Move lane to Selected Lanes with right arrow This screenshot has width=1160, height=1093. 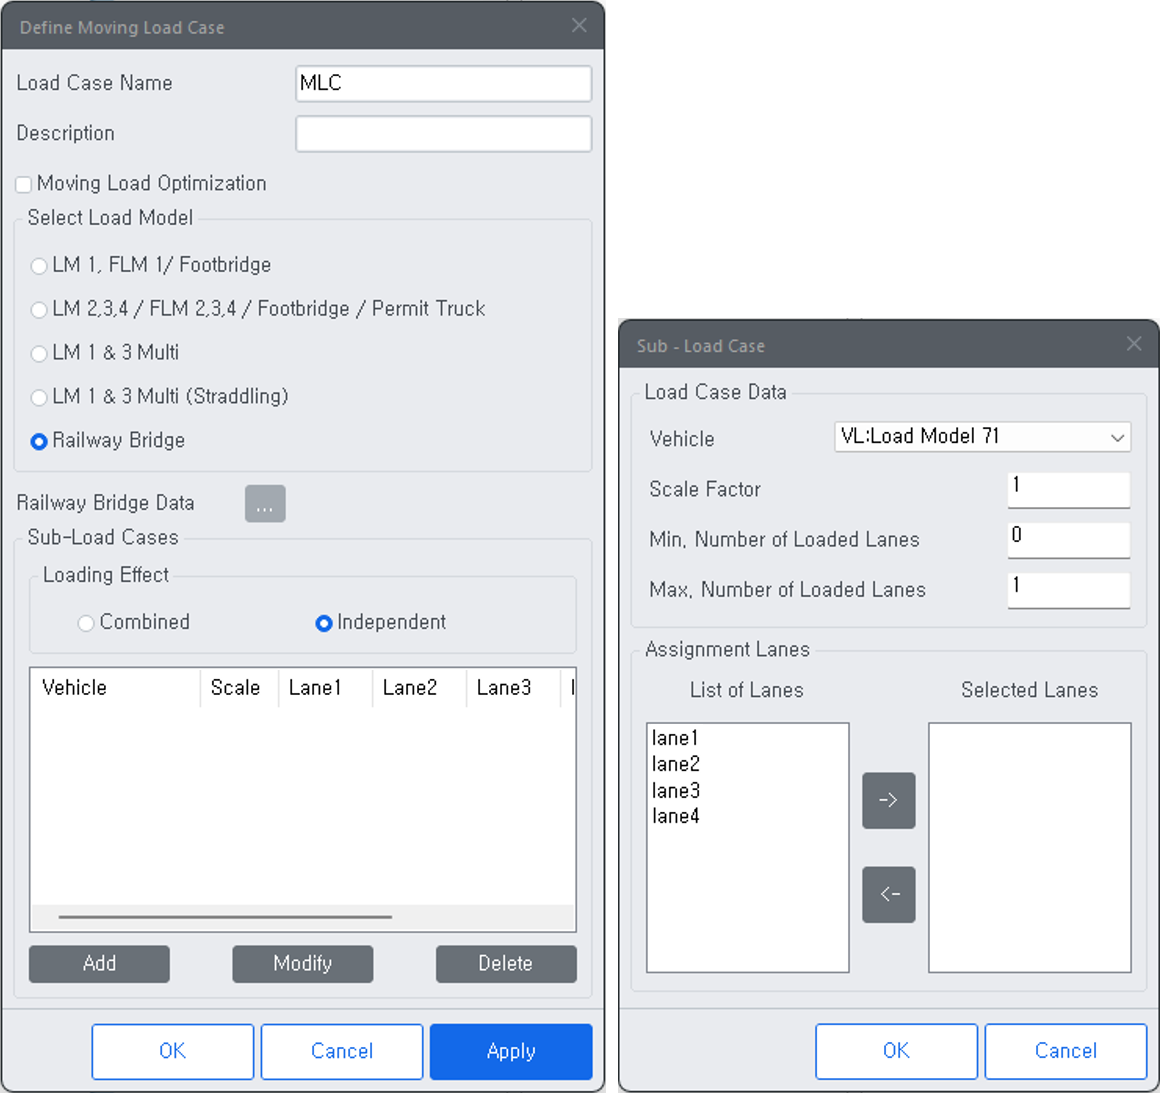pyautogui.click(x=888, y=801)
